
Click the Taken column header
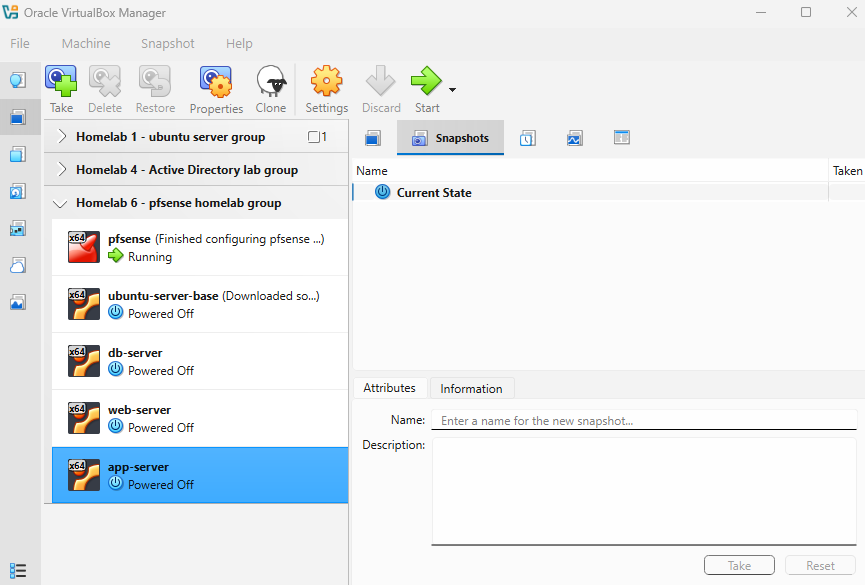(x=847, y=171)
